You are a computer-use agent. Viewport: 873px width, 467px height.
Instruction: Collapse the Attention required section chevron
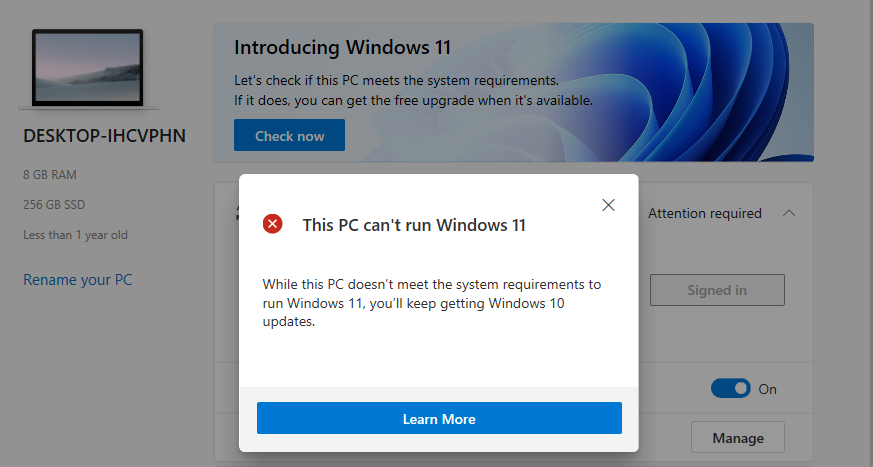789,213
